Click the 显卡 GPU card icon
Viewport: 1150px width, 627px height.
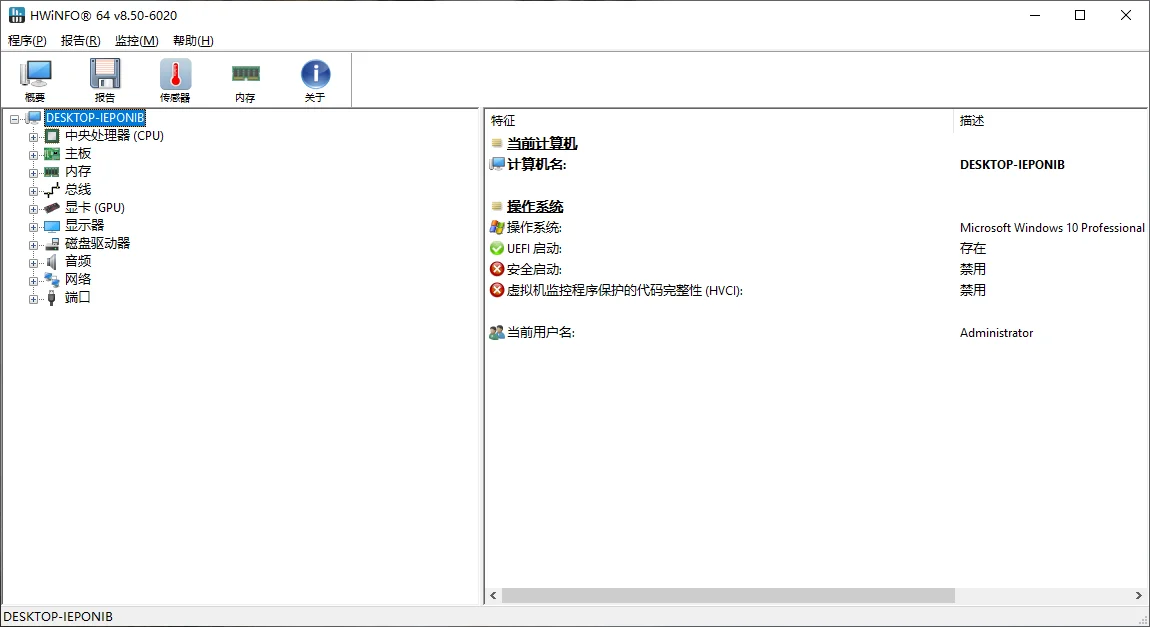tap(52, 208)
